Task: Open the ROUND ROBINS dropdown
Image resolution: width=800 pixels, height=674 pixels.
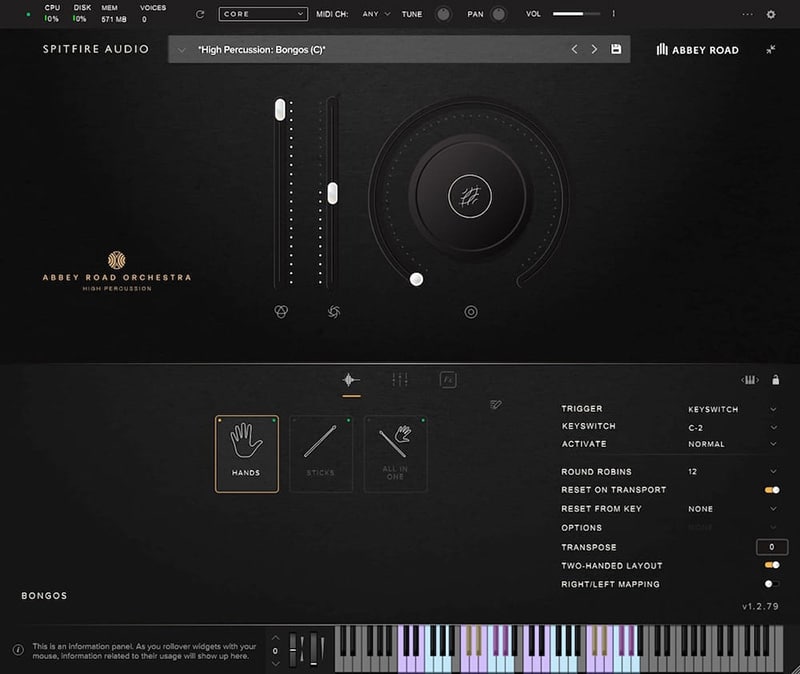Action: [732, 471]
